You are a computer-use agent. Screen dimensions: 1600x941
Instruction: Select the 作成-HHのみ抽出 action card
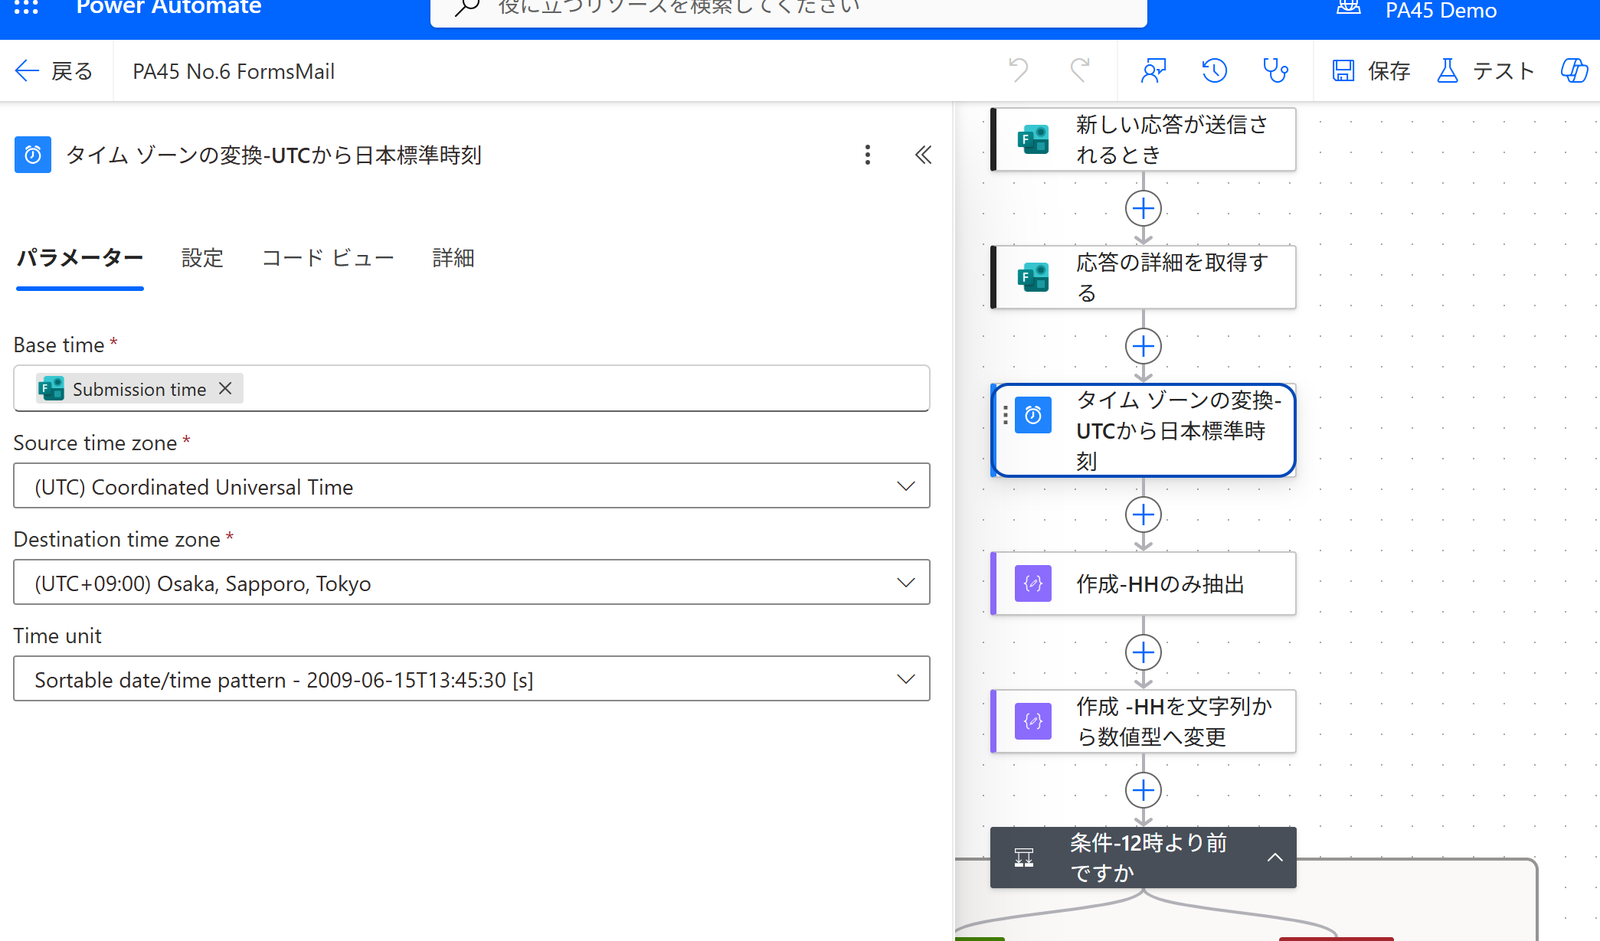pyautogui.click(x=1143, y=583)
